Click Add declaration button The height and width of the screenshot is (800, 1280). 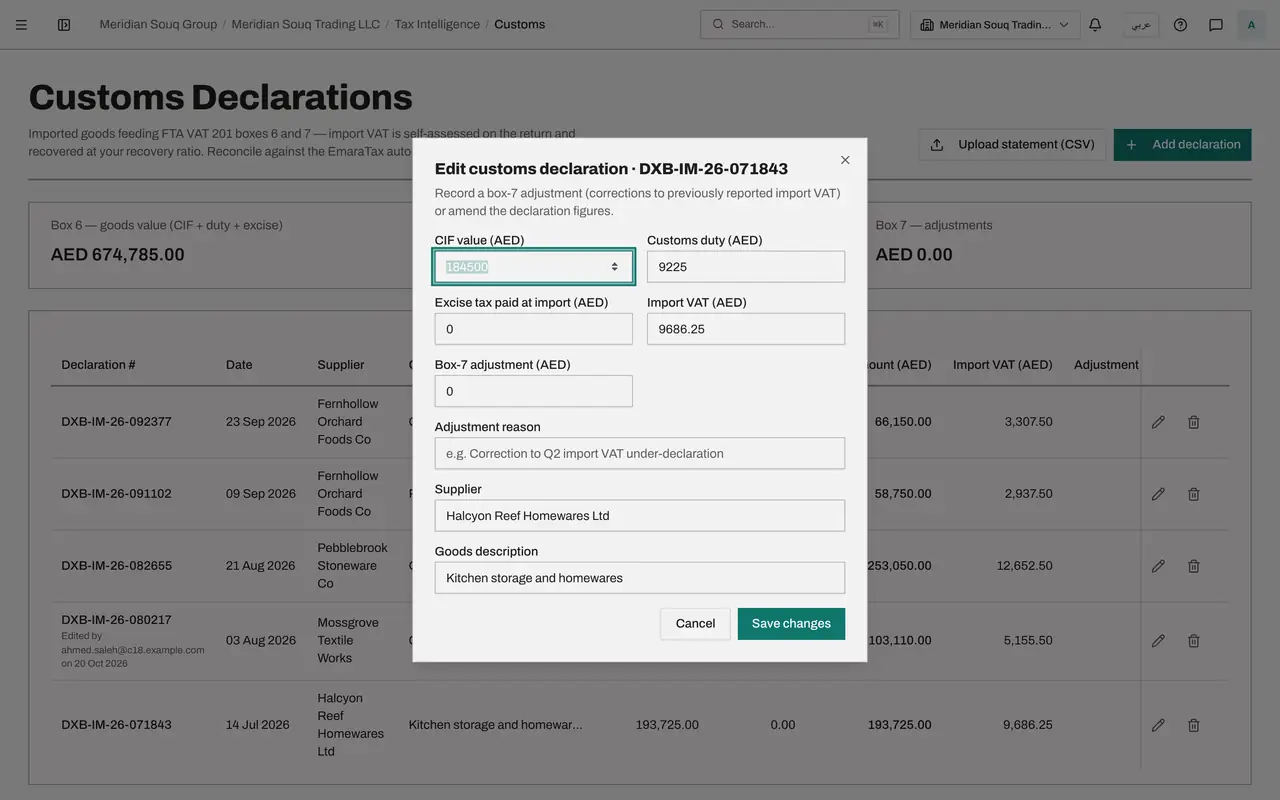click(x=1183, y=145)
